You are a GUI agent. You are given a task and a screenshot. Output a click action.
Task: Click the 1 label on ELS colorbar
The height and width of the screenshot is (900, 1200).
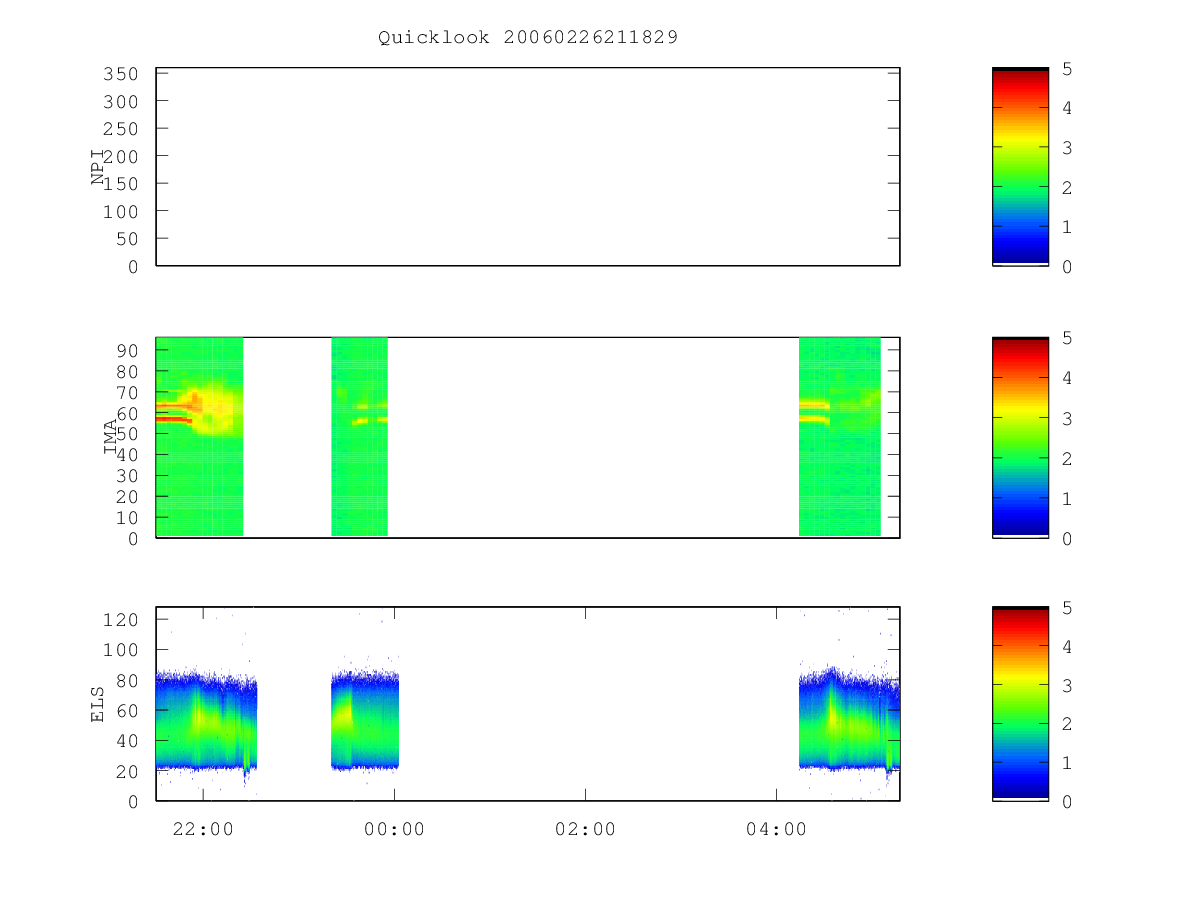point(1067,763)
